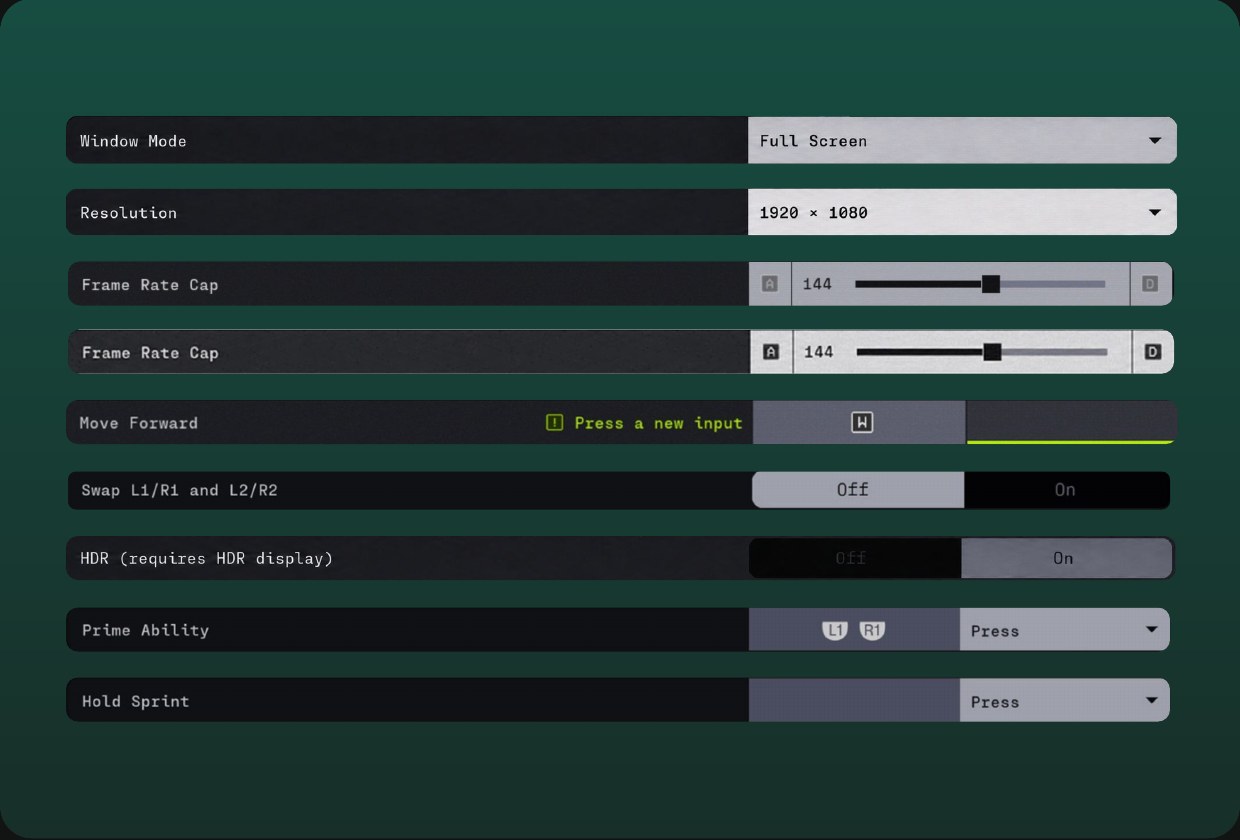Click the Hold Sprint label

[135, 701]
